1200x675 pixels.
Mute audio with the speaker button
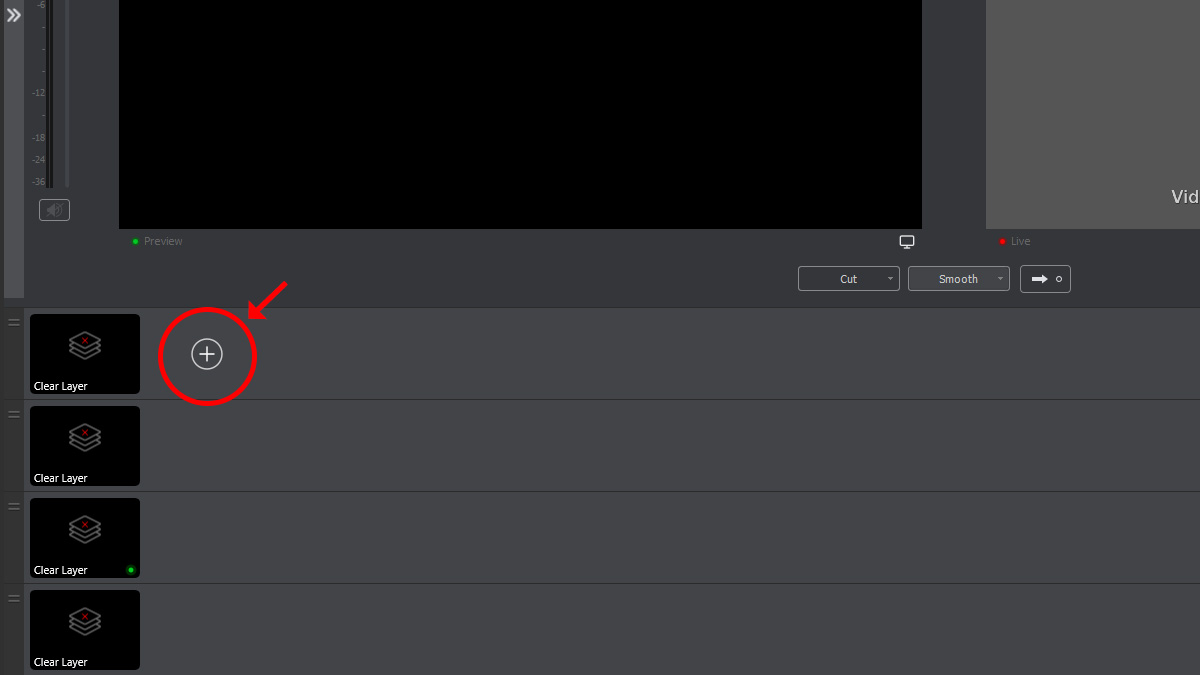(54, 210)
